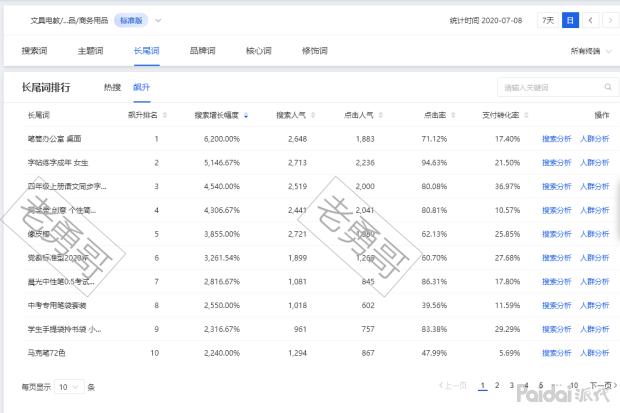
Task: Switch to the 核心词 tab
Action: click(259, 51)
